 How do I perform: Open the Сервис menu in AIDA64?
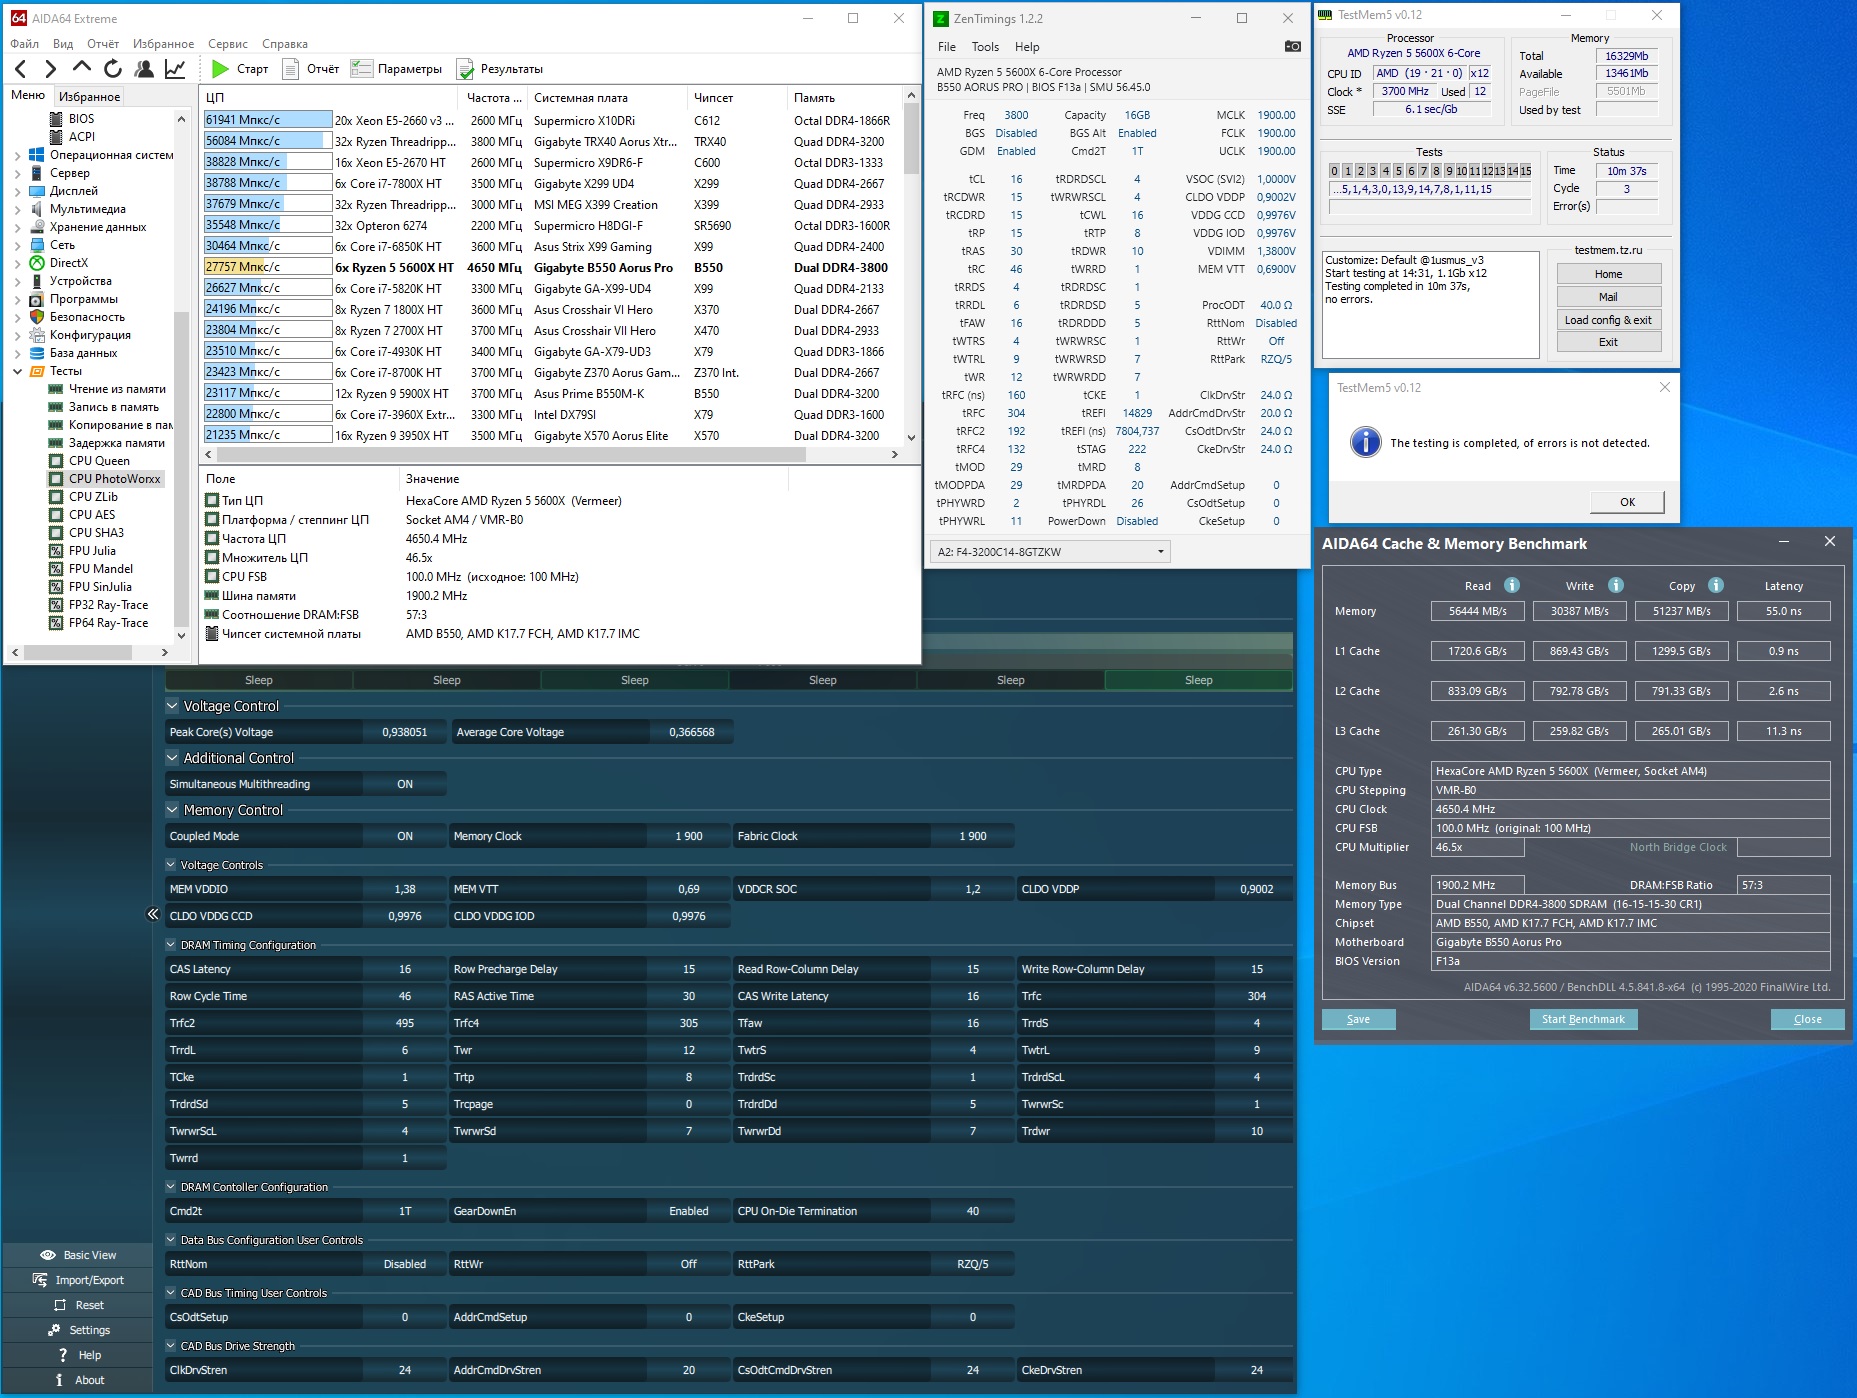(228, 44)
